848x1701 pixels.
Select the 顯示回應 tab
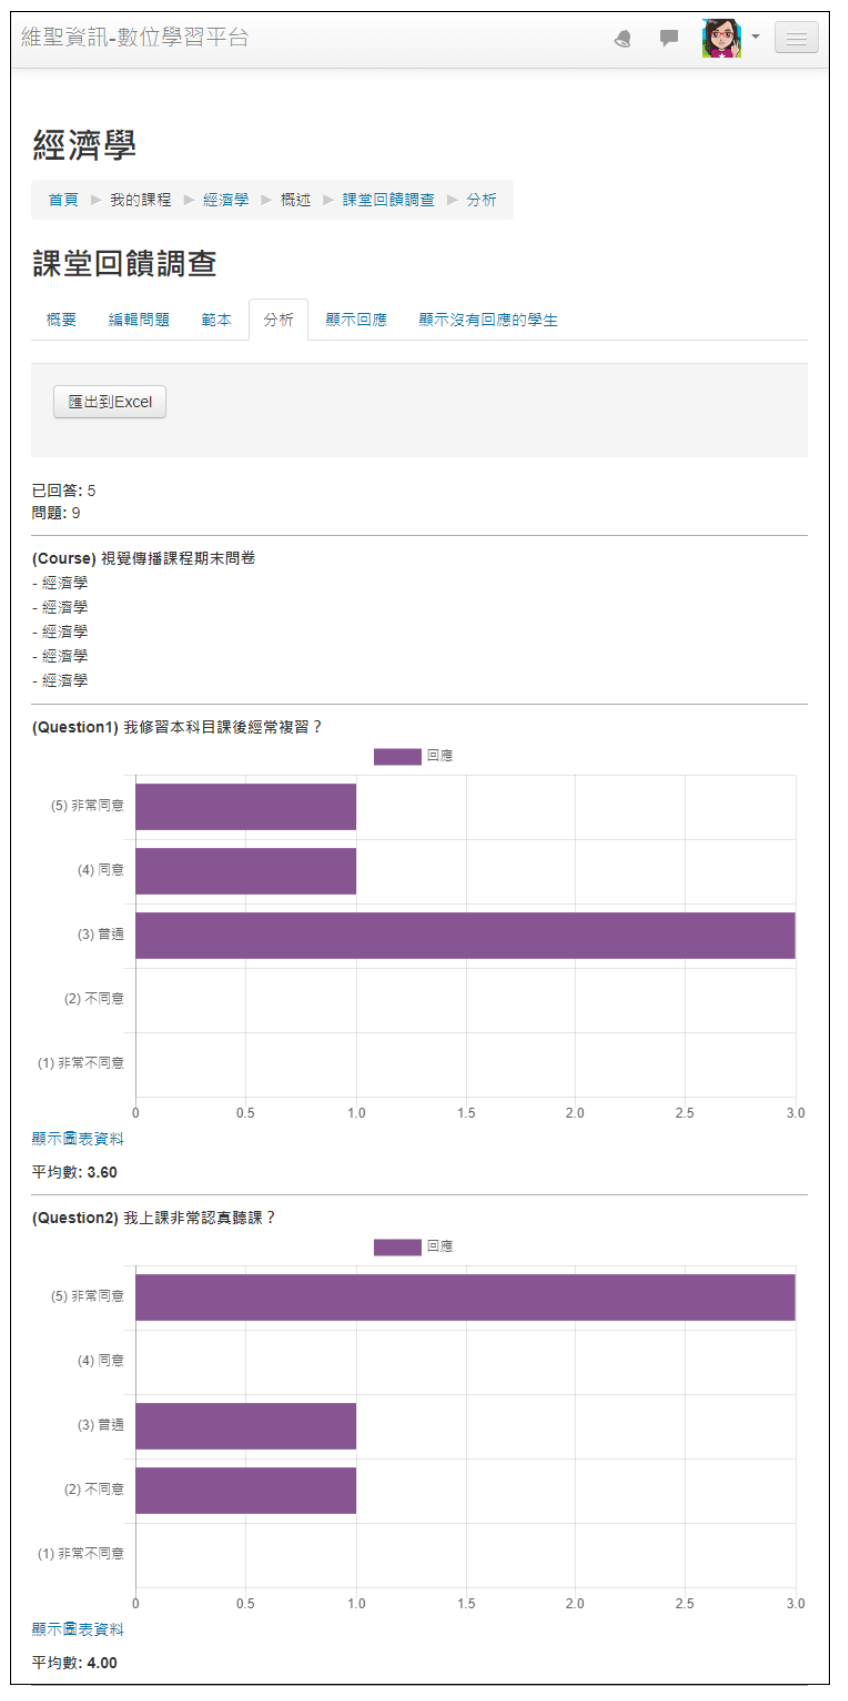[356, 320]
